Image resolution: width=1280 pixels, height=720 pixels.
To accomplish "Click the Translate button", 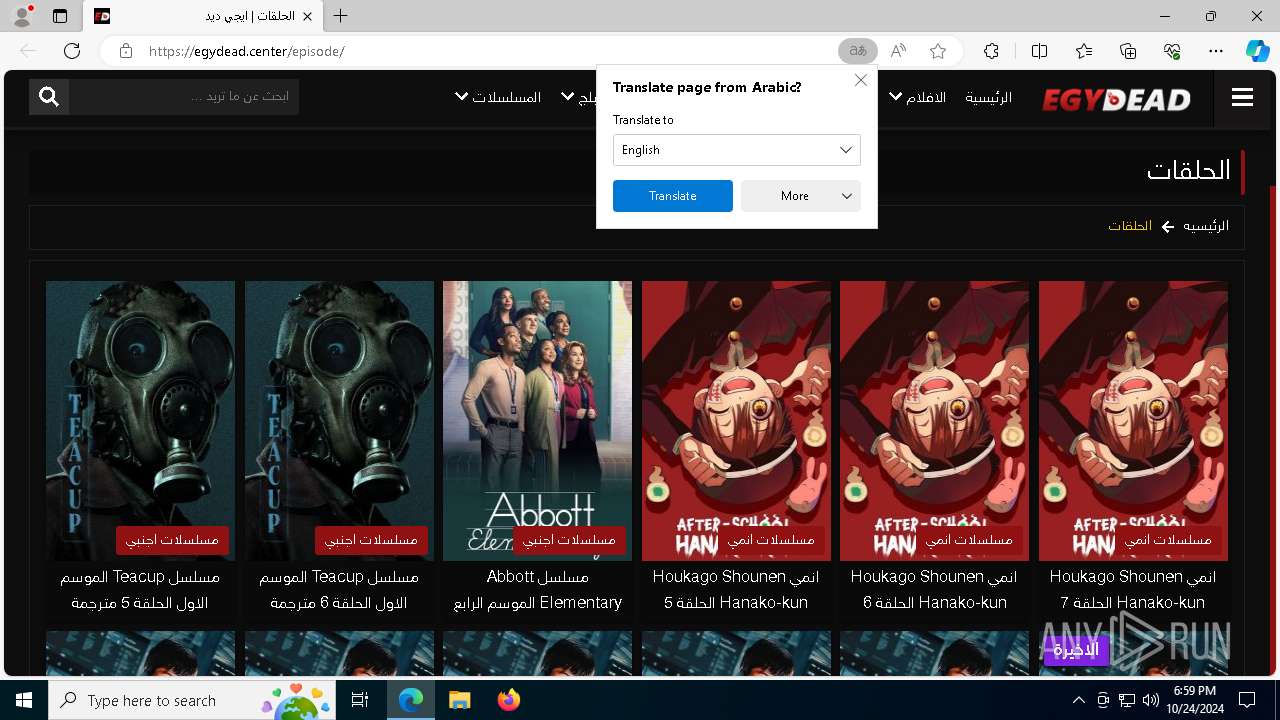I will point(673,196).
